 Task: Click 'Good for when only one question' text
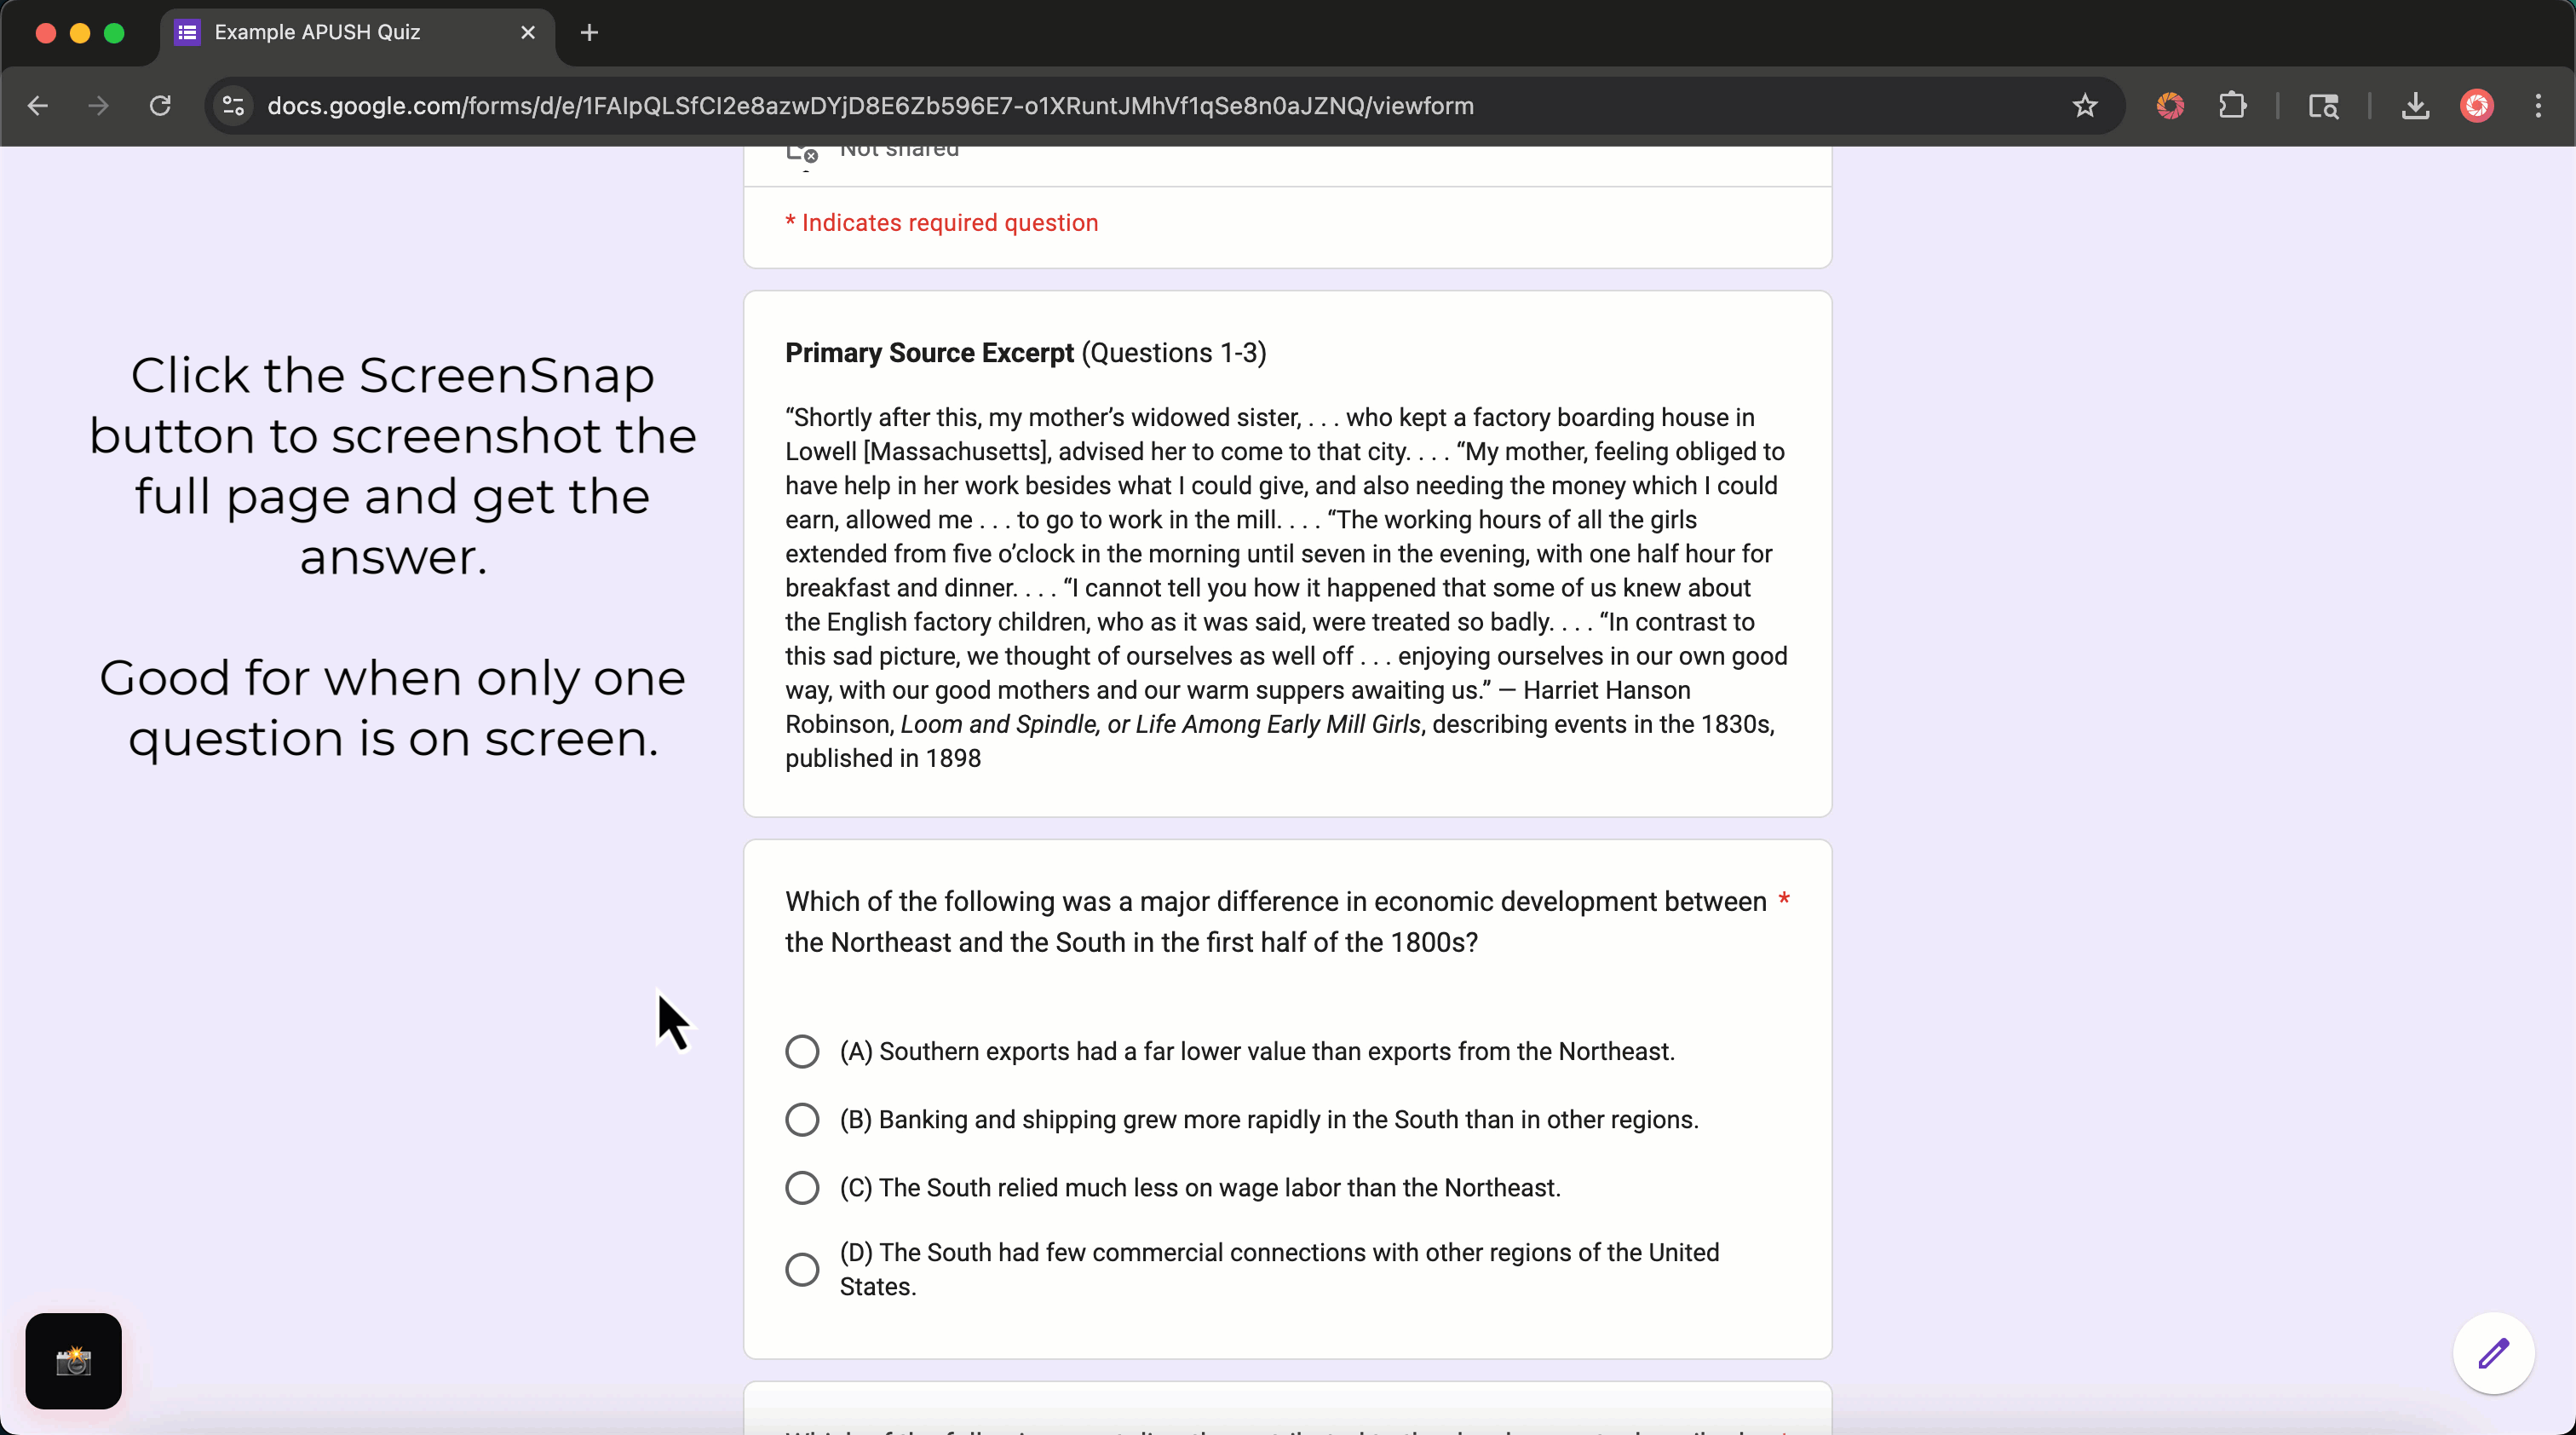click(x=393, y=708)
